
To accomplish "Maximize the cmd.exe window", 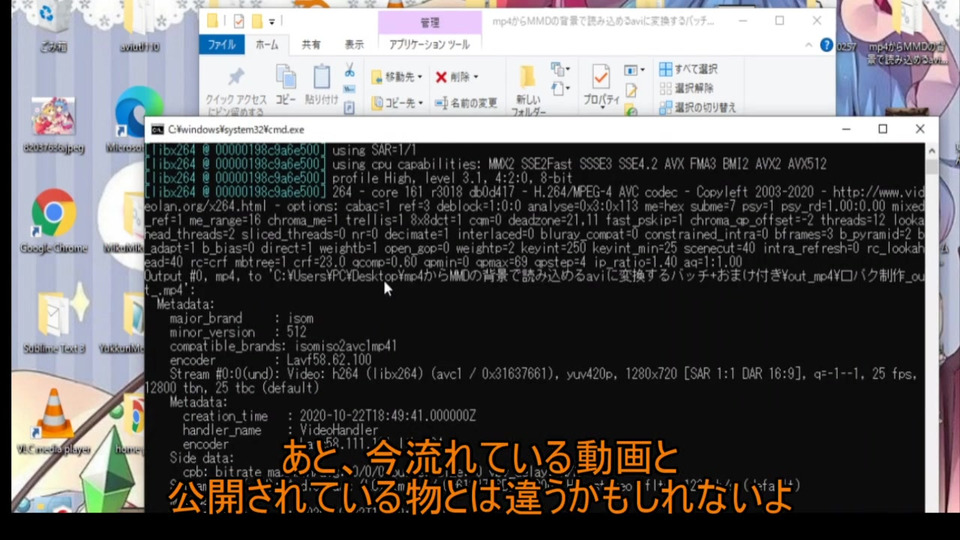I will (x=883, y=129).
